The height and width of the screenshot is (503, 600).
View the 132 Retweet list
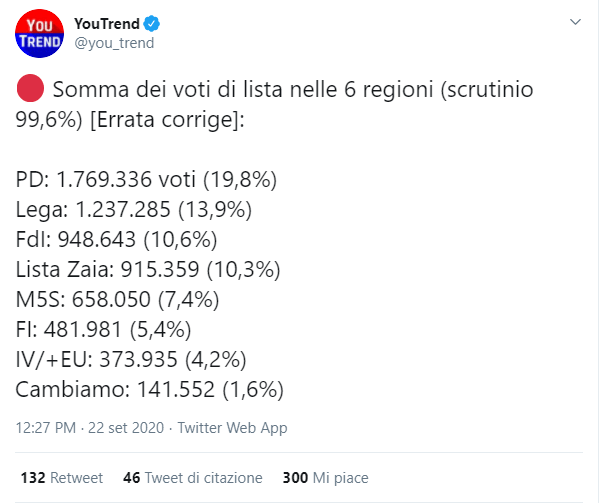pyautogui.click(x=59, y=477)
